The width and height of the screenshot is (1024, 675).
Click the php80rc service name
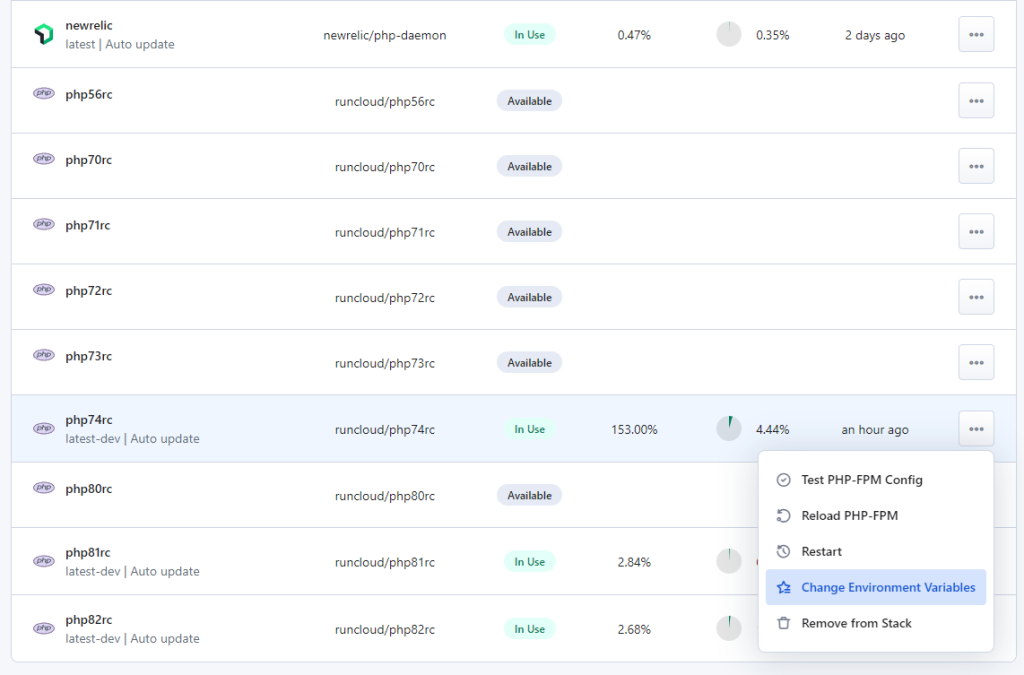(x=89, y=489)
